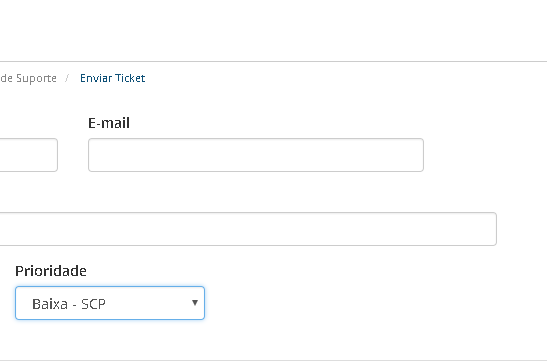Click the 'Suporte' word in the breadcrumb
Screen dimensions: 547x362
pos(36,78)
